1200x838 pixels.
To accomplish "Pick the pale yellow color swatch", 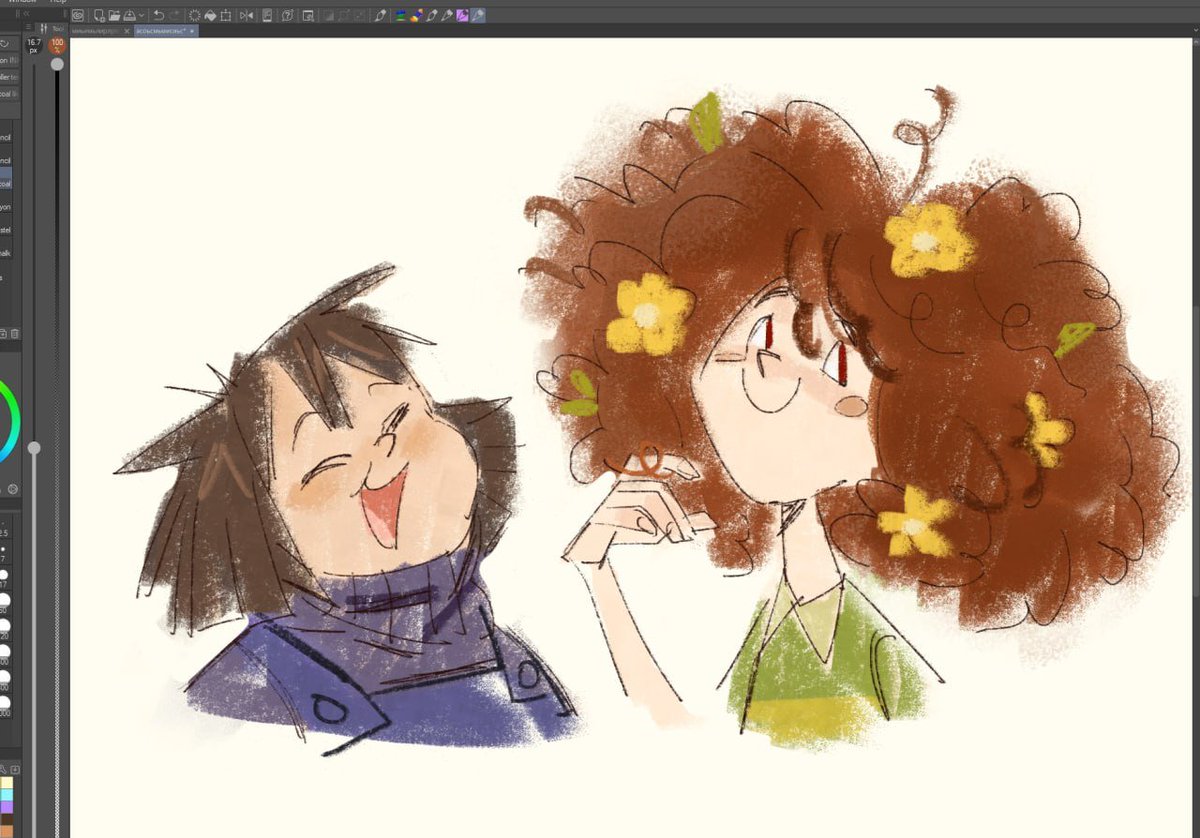I will click(x=6, y=782).
